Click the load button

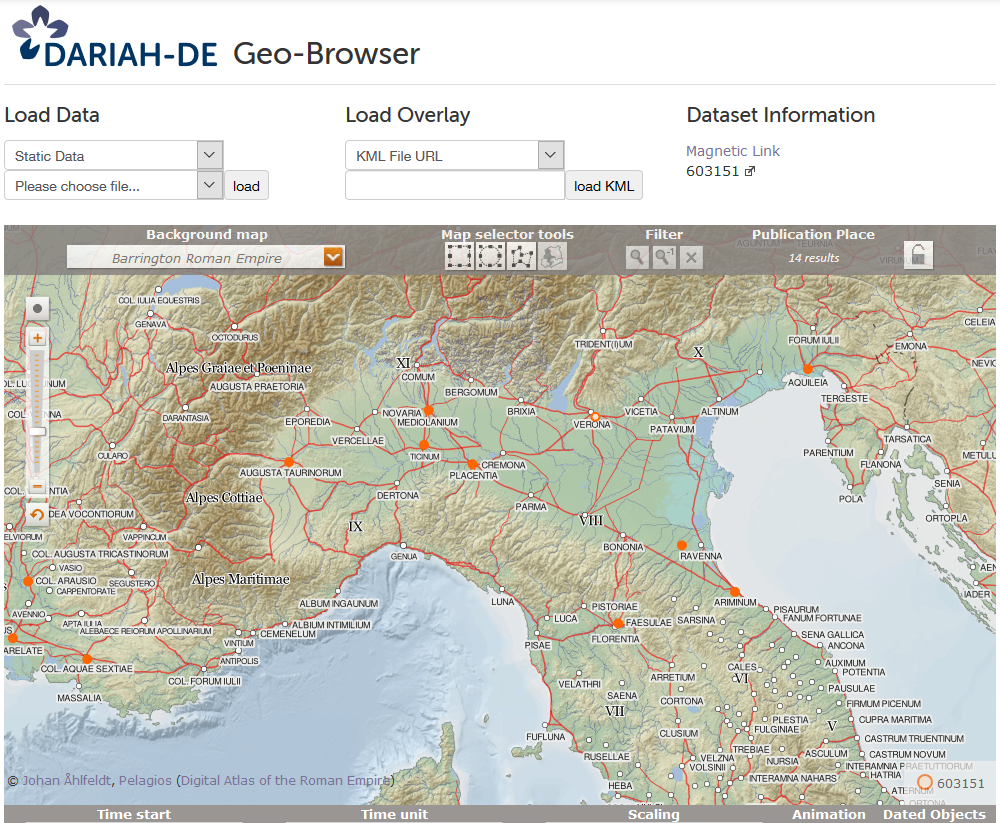246,186
